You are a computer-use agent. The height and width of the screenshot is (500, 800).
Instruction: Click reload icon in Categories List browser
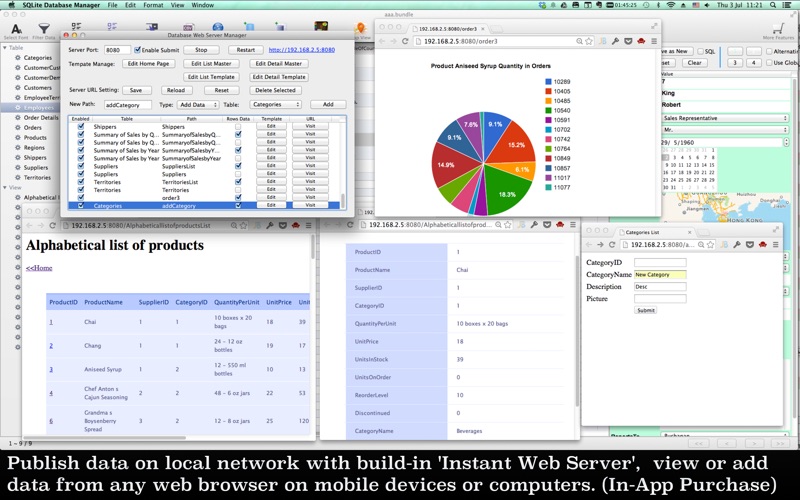pyautogui.click(x=612, y=245)
